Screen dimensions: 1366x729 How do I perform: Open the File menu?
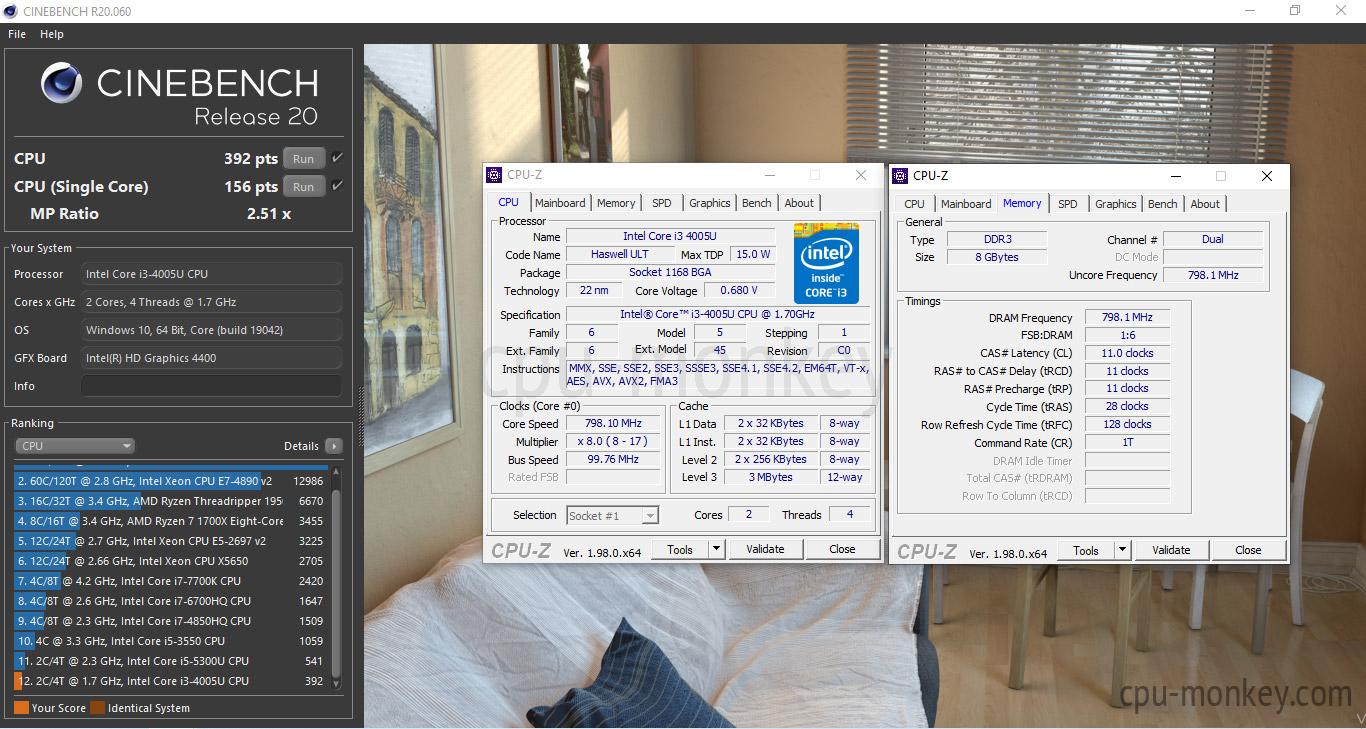coord(17,34)
